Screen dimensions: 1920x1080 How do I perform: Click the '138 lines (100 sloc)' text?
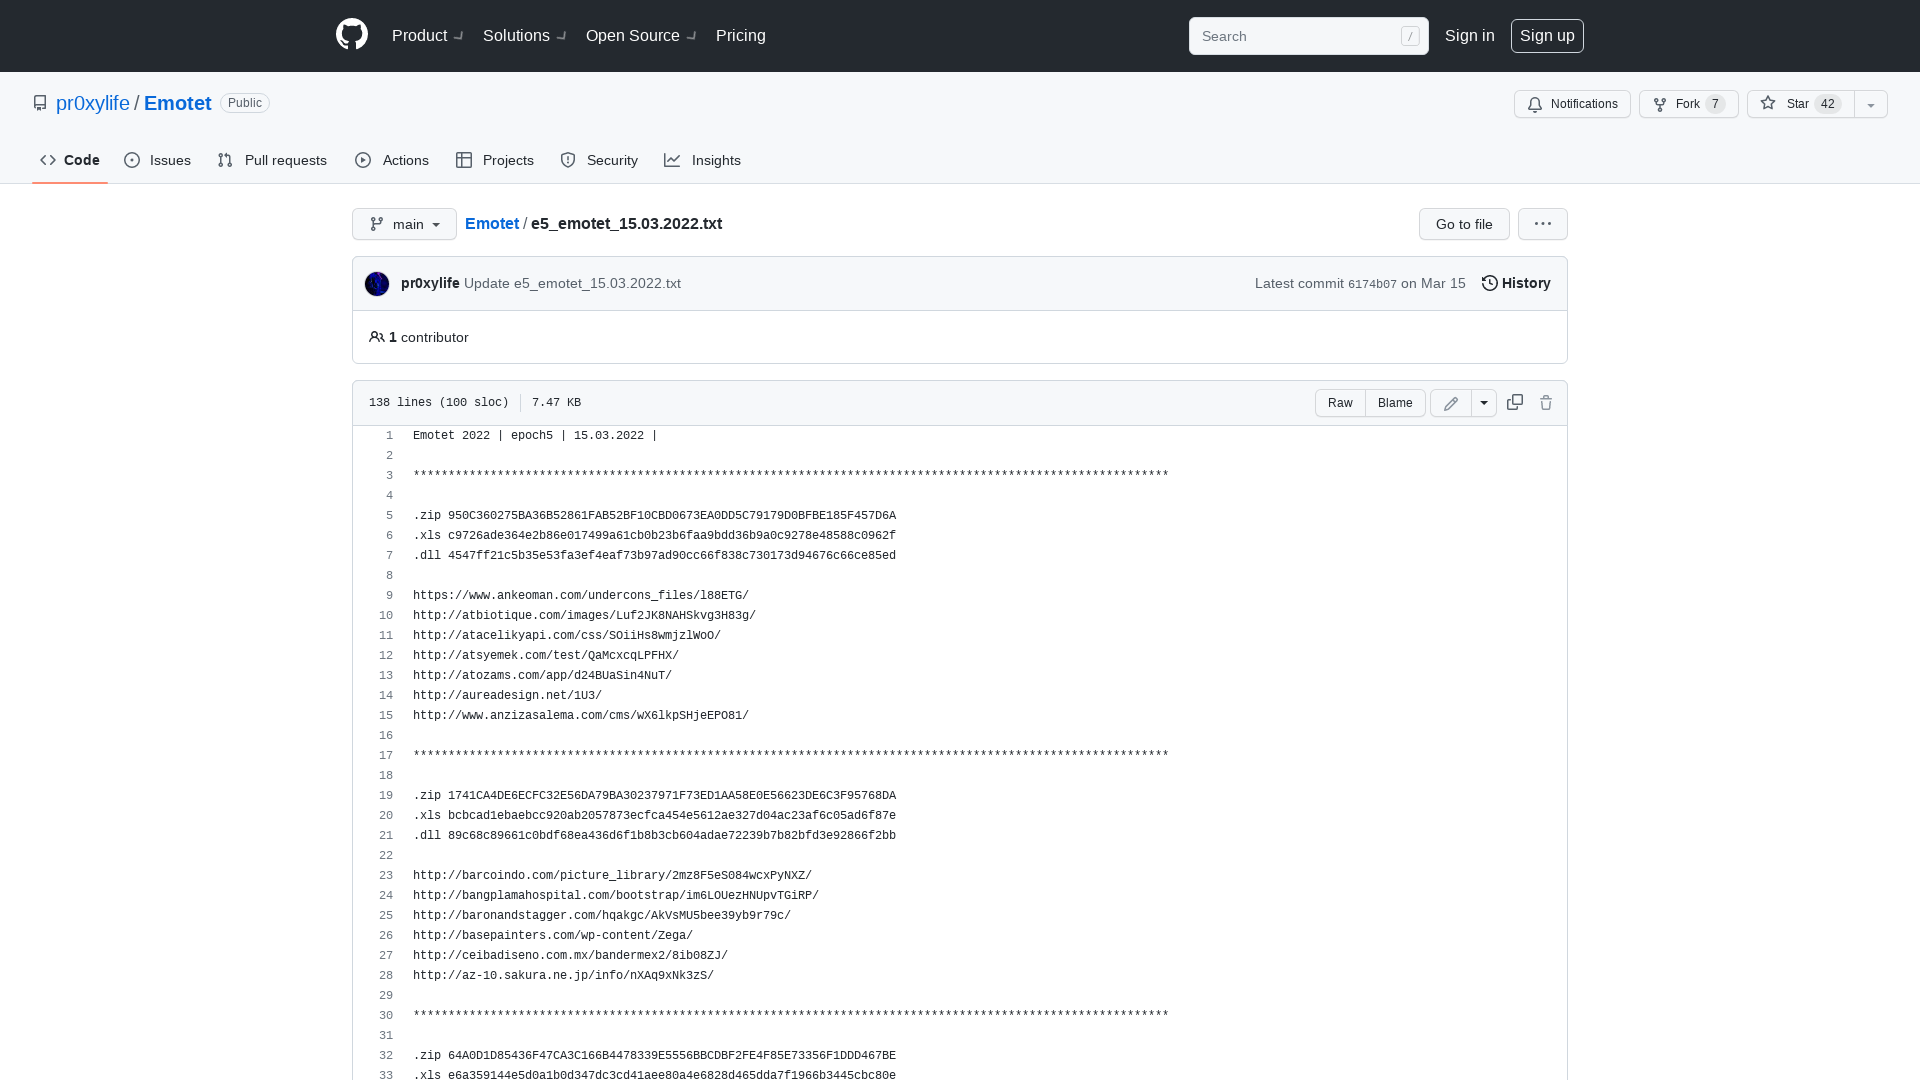coord(439,403)
